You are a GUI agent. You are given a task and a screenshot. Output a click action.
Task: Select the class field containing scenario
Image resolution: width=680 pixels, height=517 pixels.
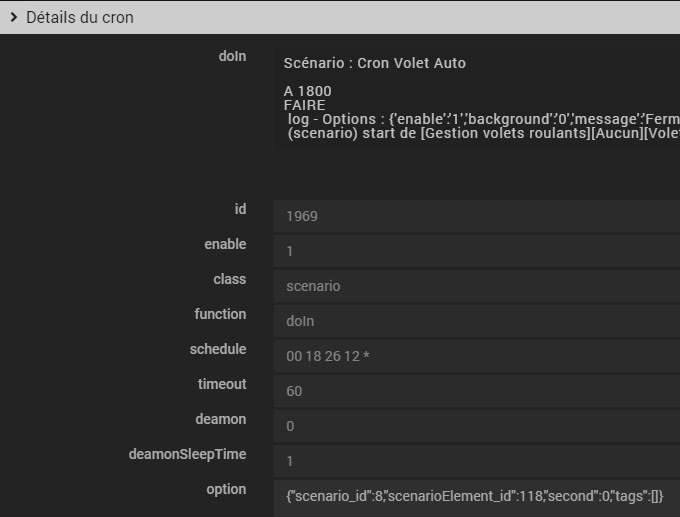point(476,286)
